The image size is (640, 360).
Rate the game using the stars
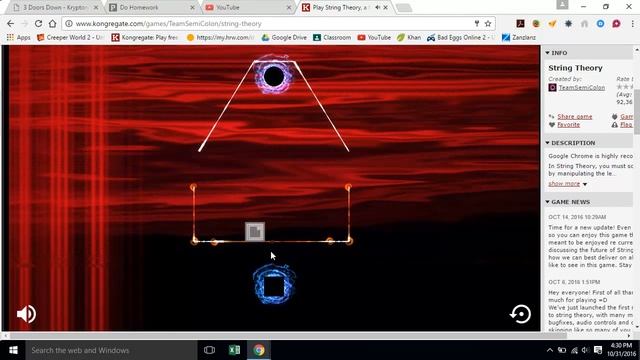(x=624, y=87)
